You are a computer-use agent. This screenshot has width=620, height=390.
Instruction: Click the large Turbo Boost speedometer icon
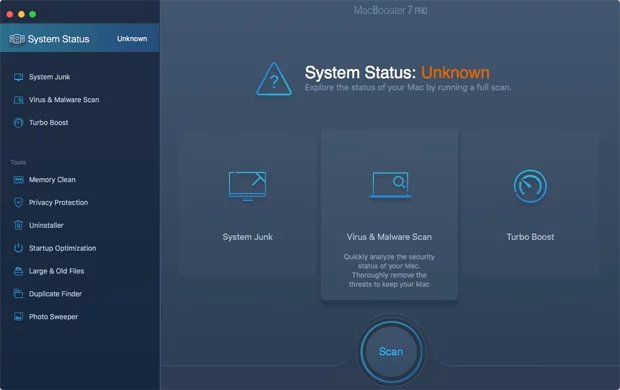(530, 186)
